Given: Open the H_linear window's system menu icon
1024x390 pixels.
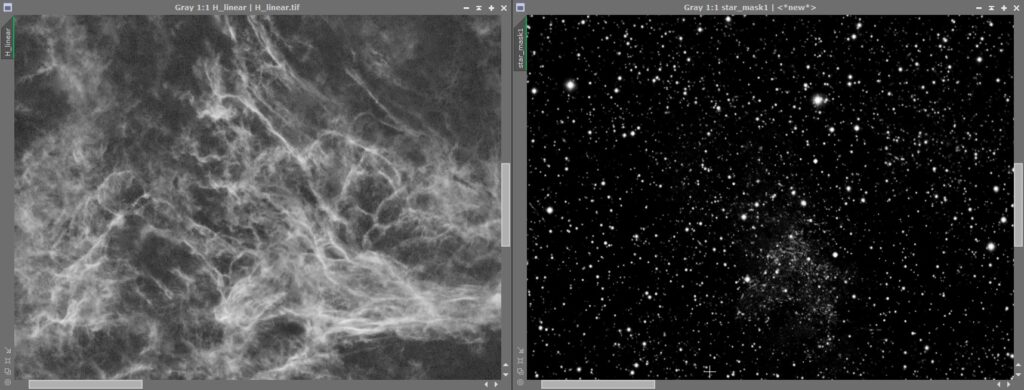Looking at the screenshot, I should (x=8, y=8).
